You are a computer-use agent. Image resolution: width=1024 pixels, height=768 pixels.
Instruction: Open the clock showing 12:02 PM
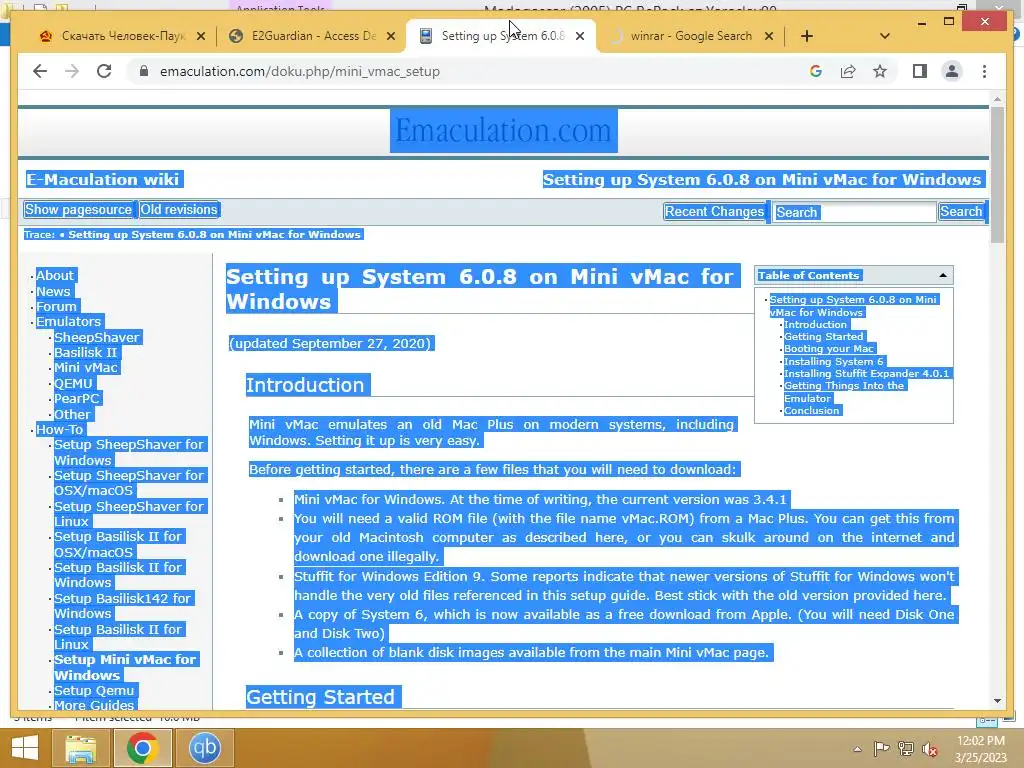980,749
